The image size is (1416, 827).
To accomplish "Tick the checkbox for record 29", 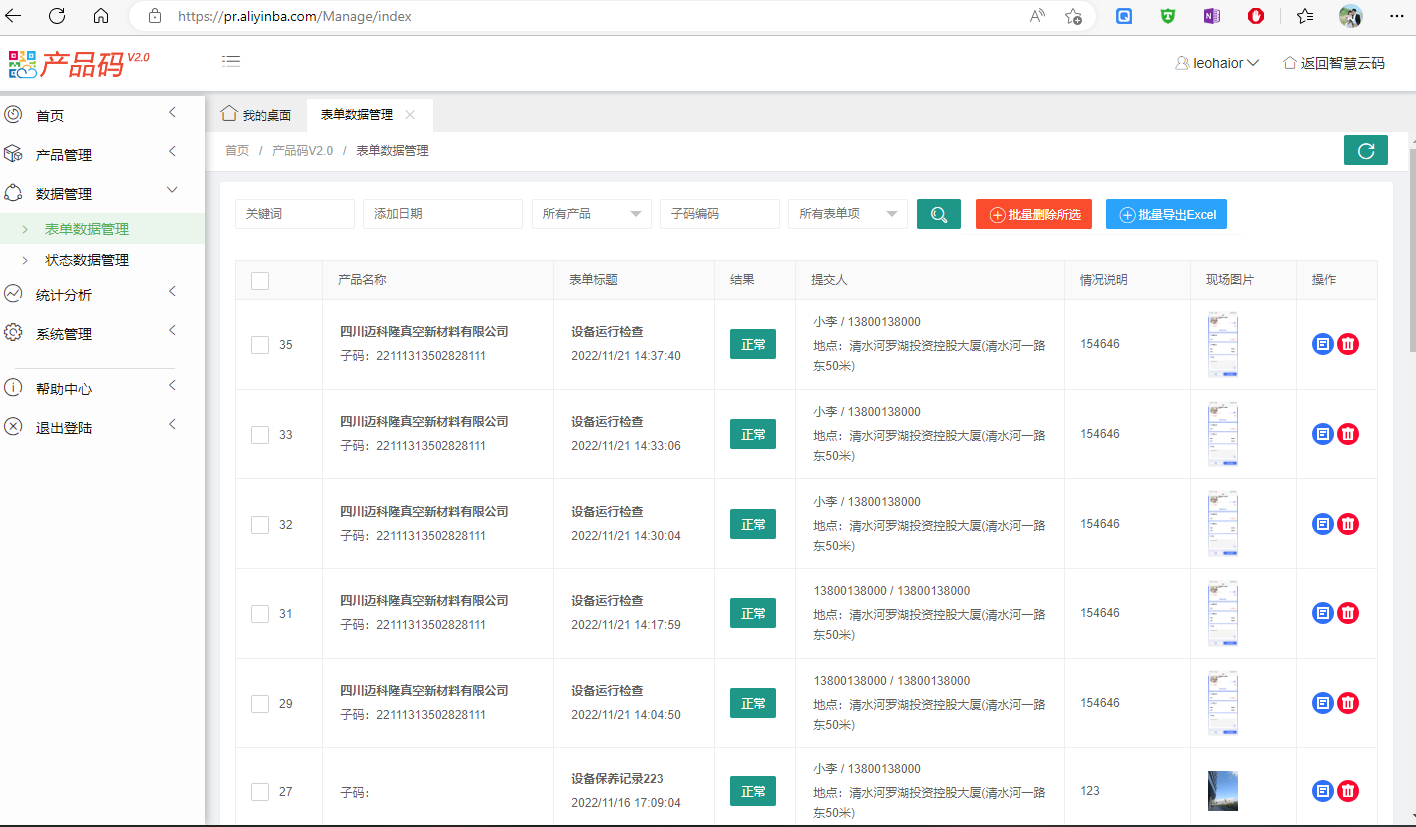I will pyautogui.click(x=260, y=704).
